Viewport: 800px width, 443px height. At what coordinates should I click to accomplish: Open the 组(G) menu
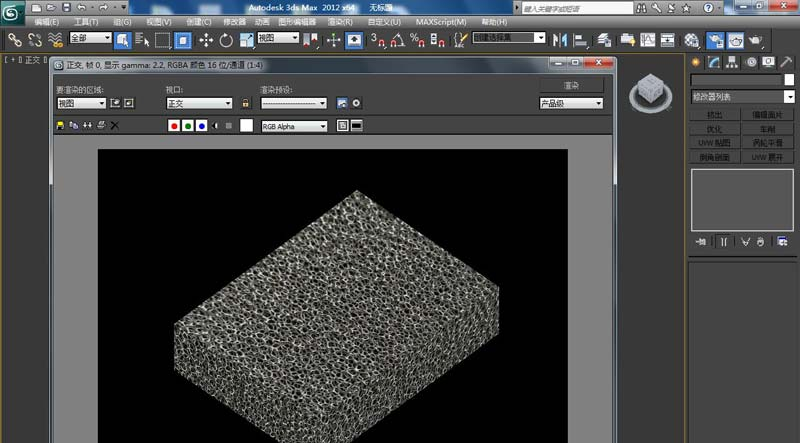122,22
